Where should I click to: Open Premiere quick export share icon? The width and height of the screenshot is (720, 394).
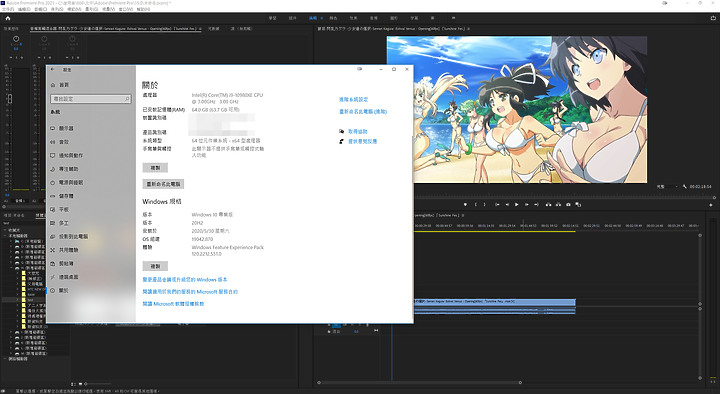[713, 18]
